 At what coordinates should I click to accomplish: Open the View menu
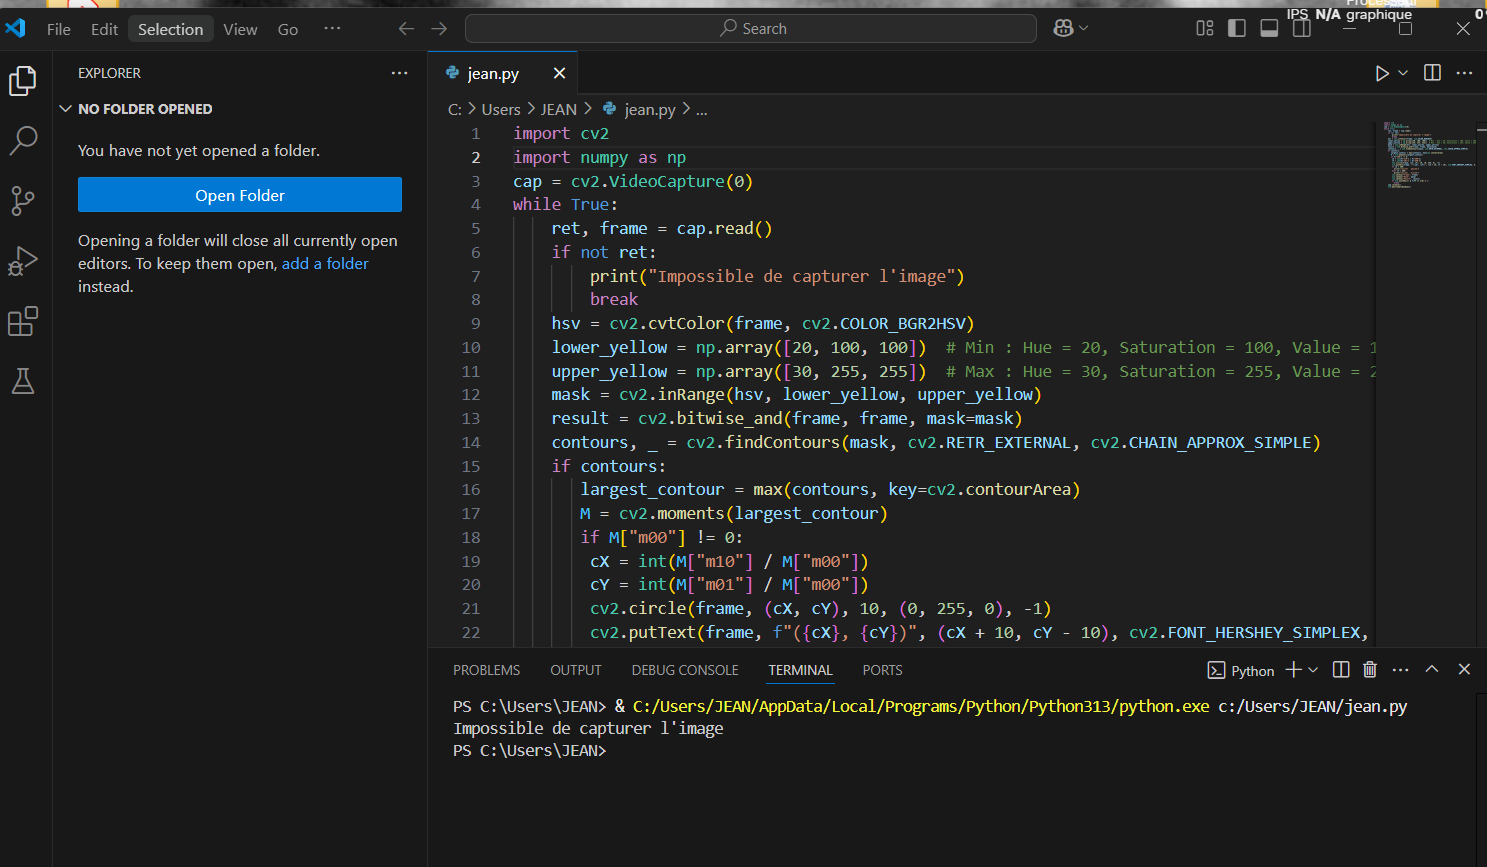pos(240,29)
